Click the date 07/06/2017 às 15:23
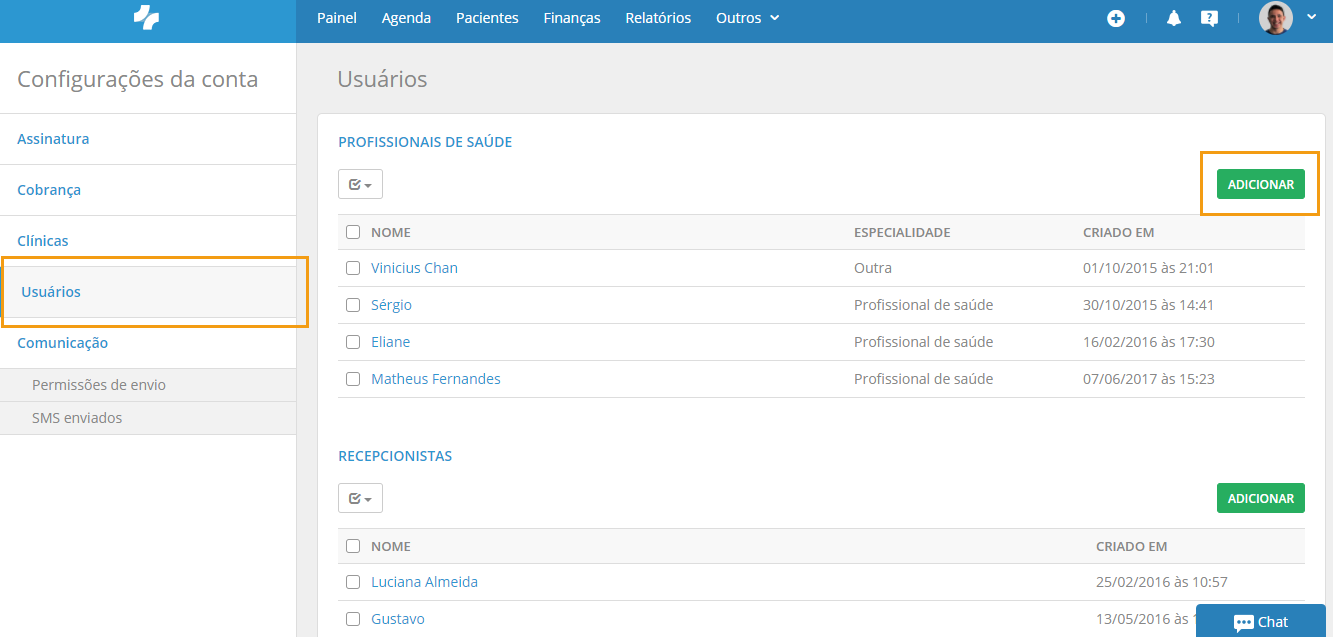 [x=1149, y=379]
